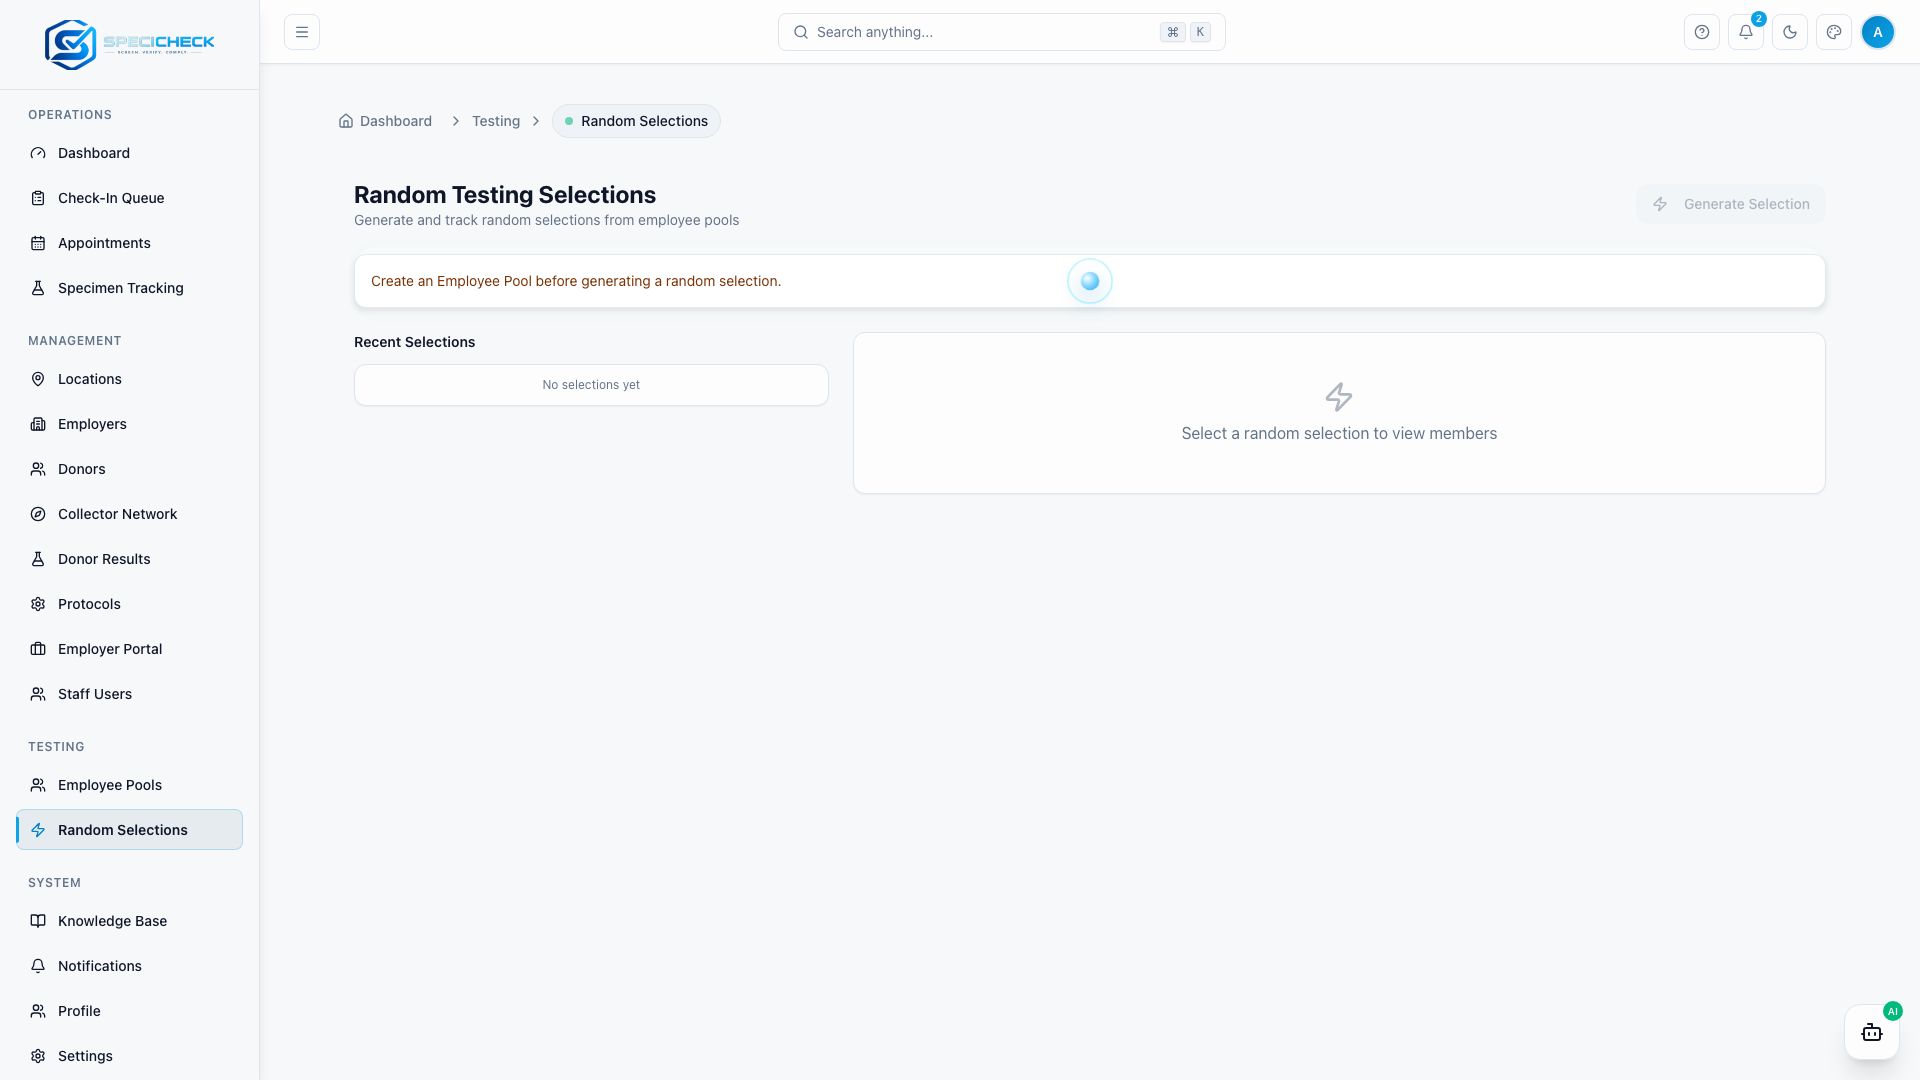Click the Employers building icon

tap(38, 424)
